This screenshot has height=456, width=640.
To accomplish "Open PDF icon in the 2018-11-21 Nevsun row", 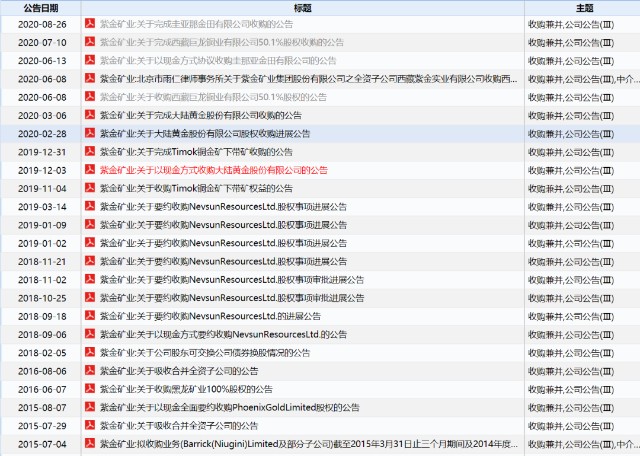I will [x=90, y=261].
